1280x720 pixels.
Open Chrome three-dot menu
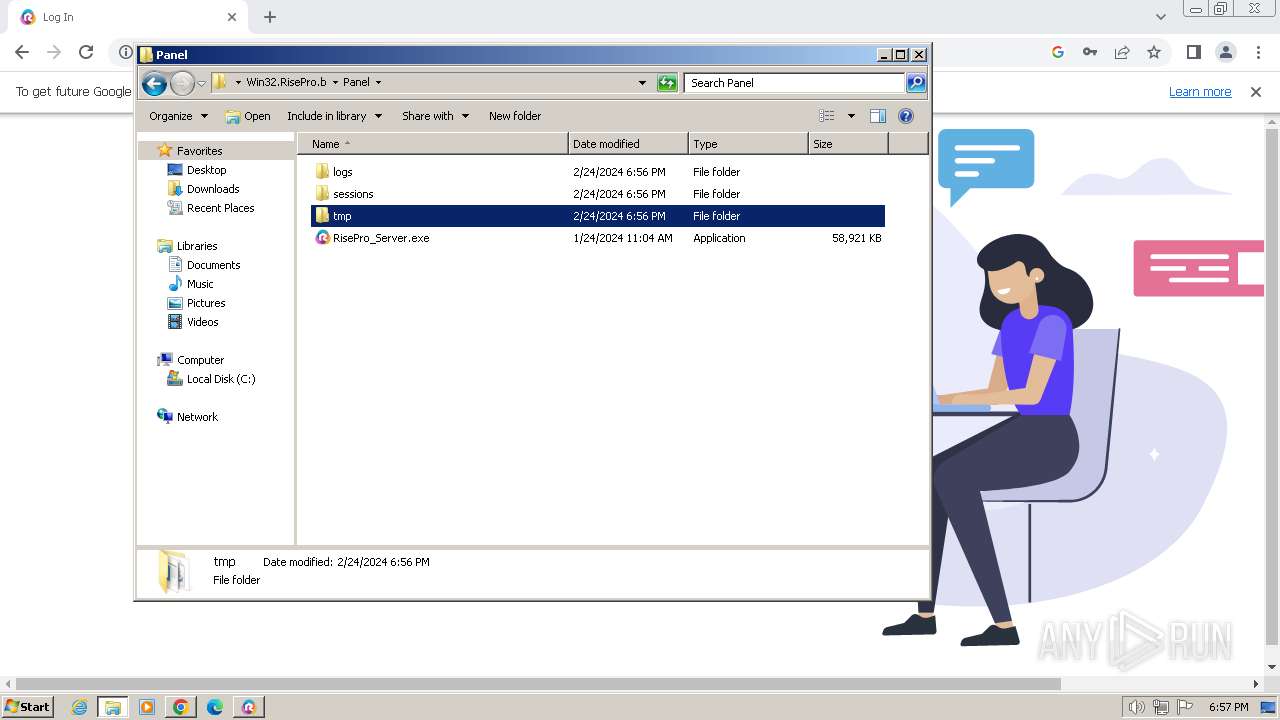point(1259,52)
